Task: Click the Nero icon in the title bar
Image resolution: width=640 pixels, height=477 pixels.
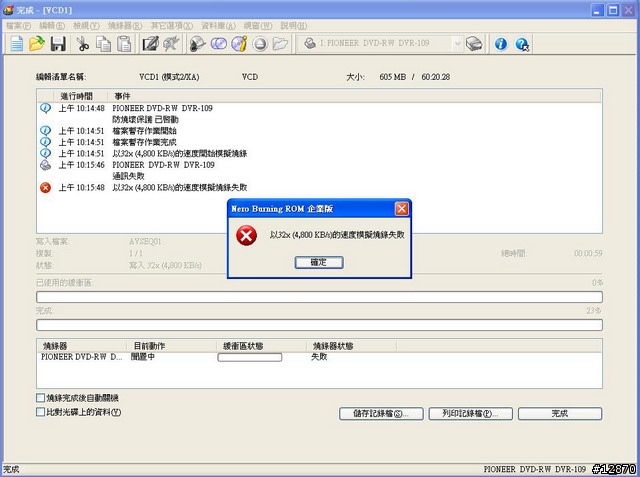Action: 8,10
